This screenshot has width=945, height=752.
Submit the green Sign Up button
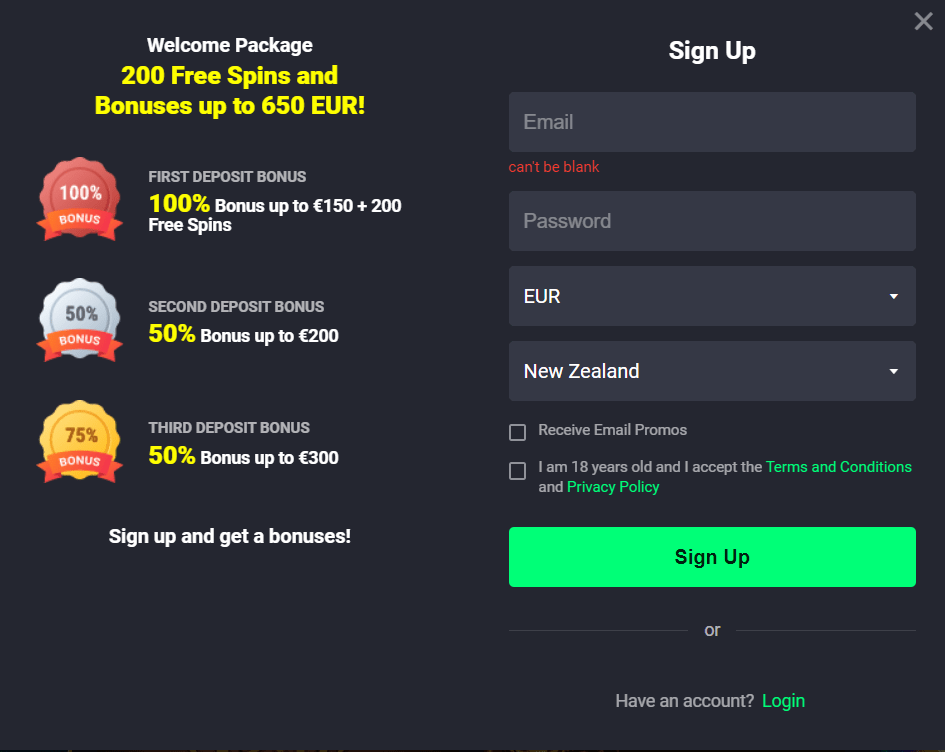712,557
